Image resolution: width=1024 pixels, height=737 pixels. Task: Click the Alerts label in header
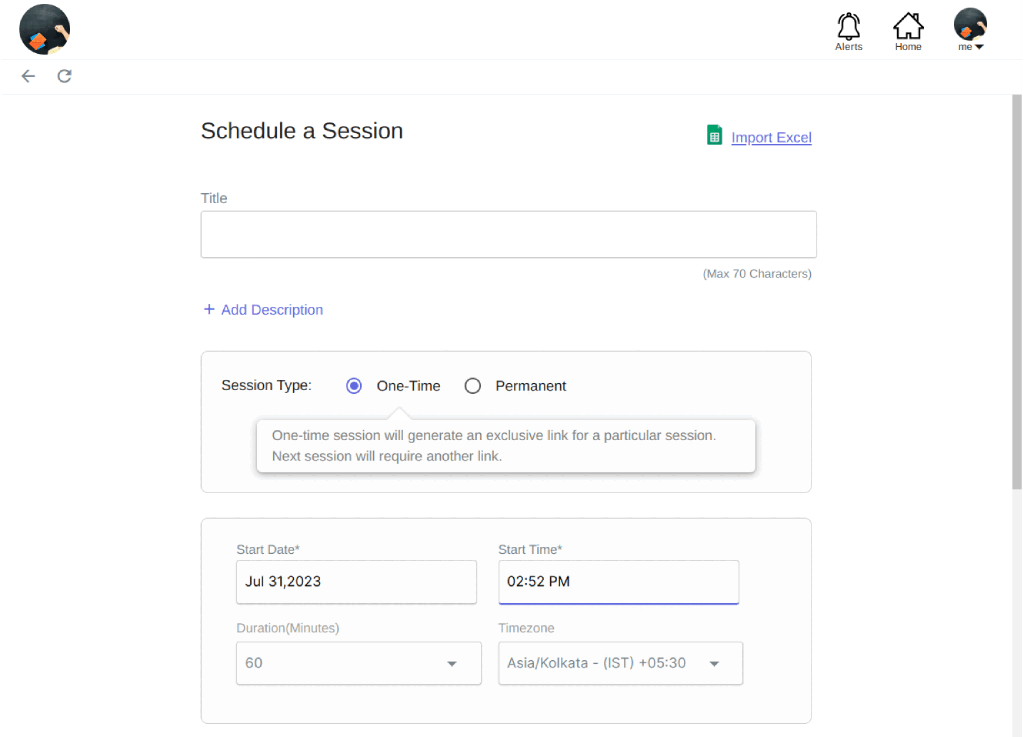coord(848,47)
